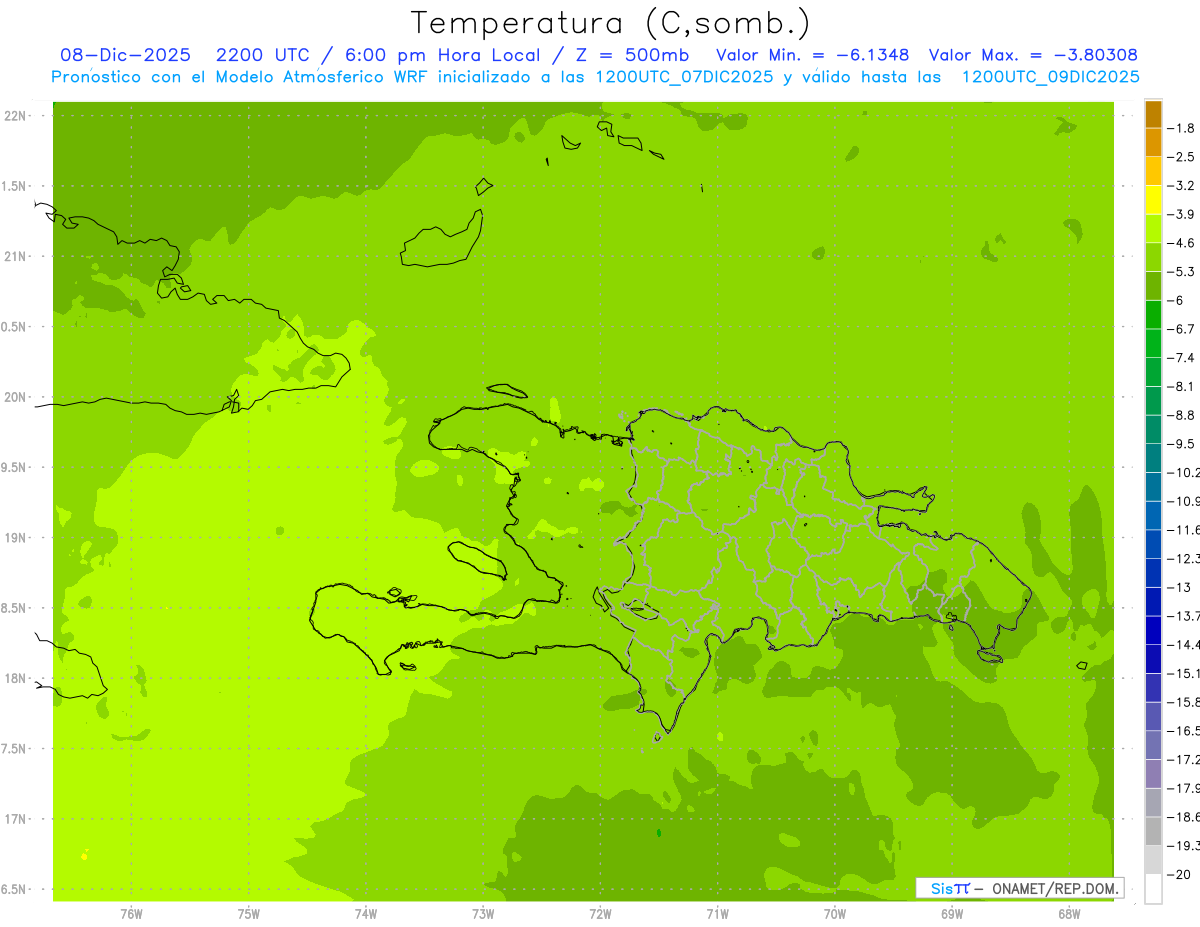Select the valid-until stamp "1200UTC_09DIC2025"

pos(1050,77)
